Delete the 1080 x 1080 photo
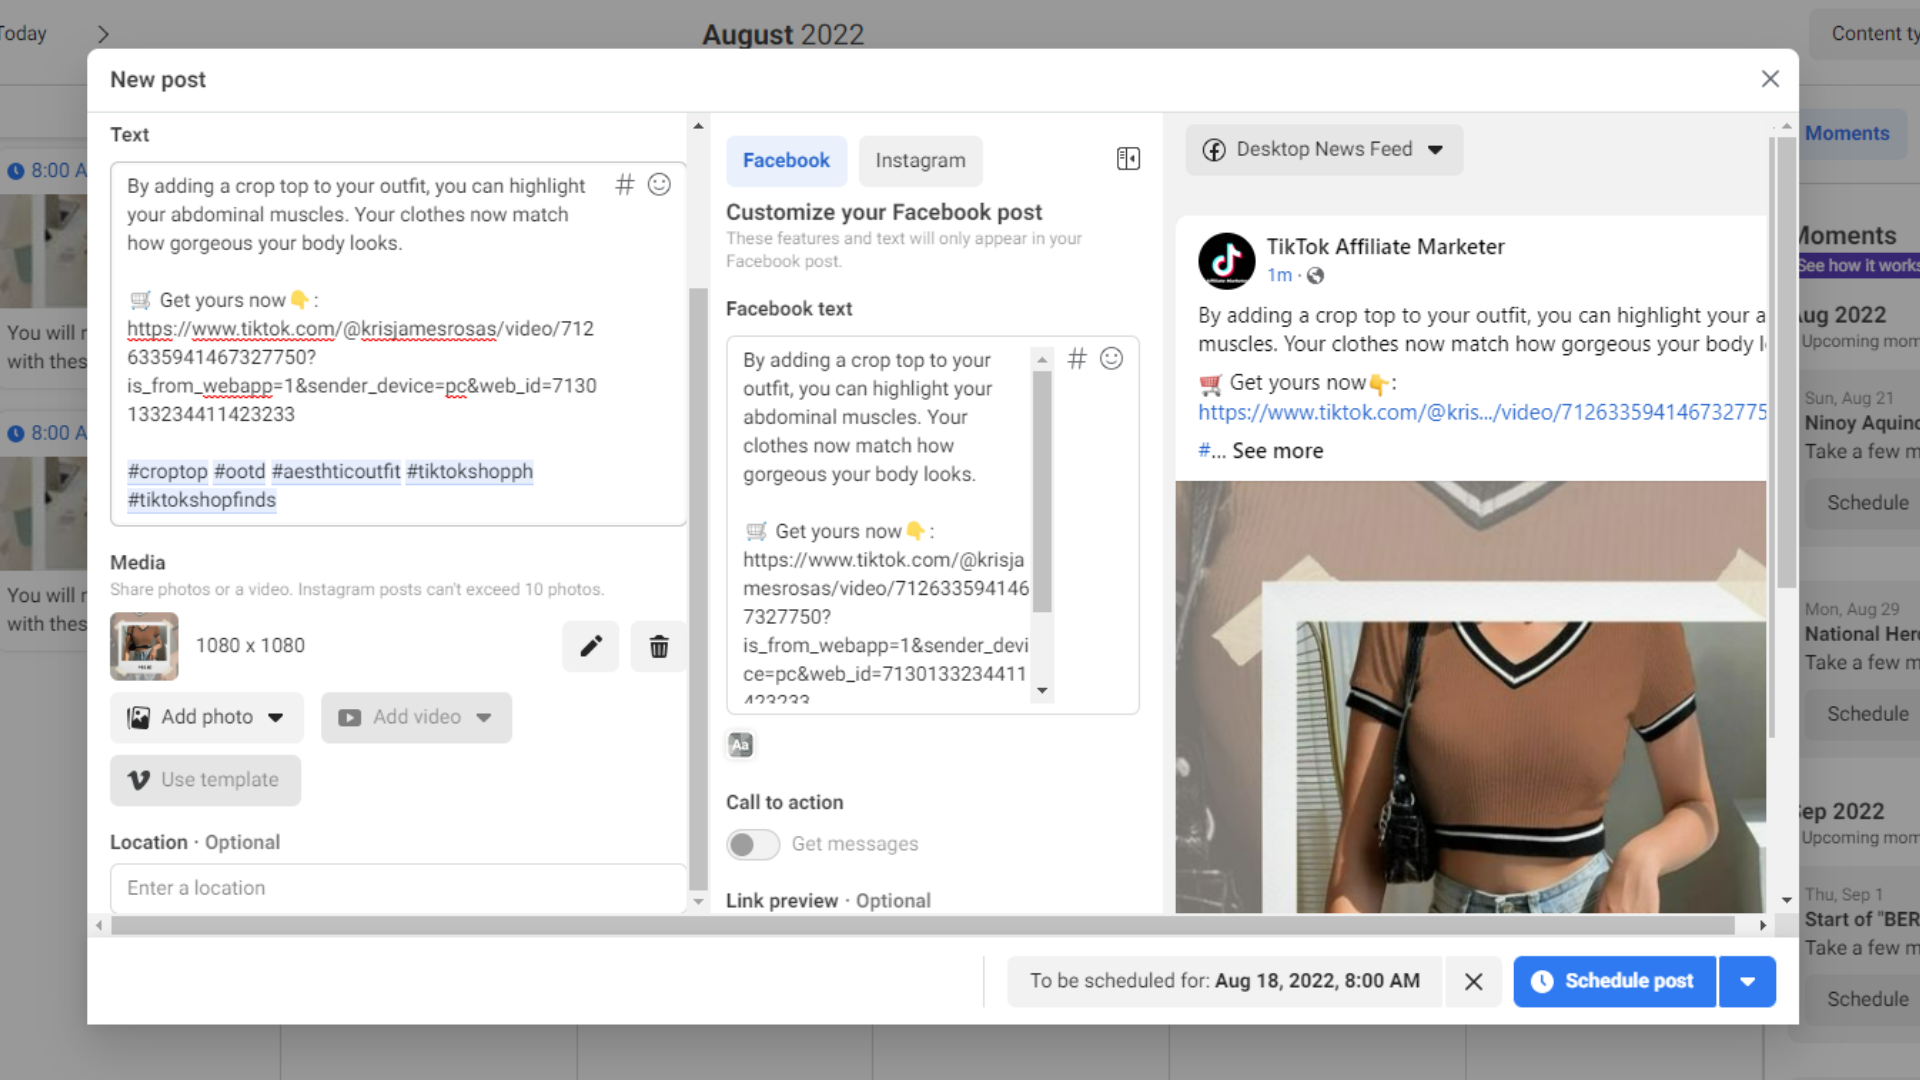The width and height of the screenshot is (1920, 1080). click(658, 646)
